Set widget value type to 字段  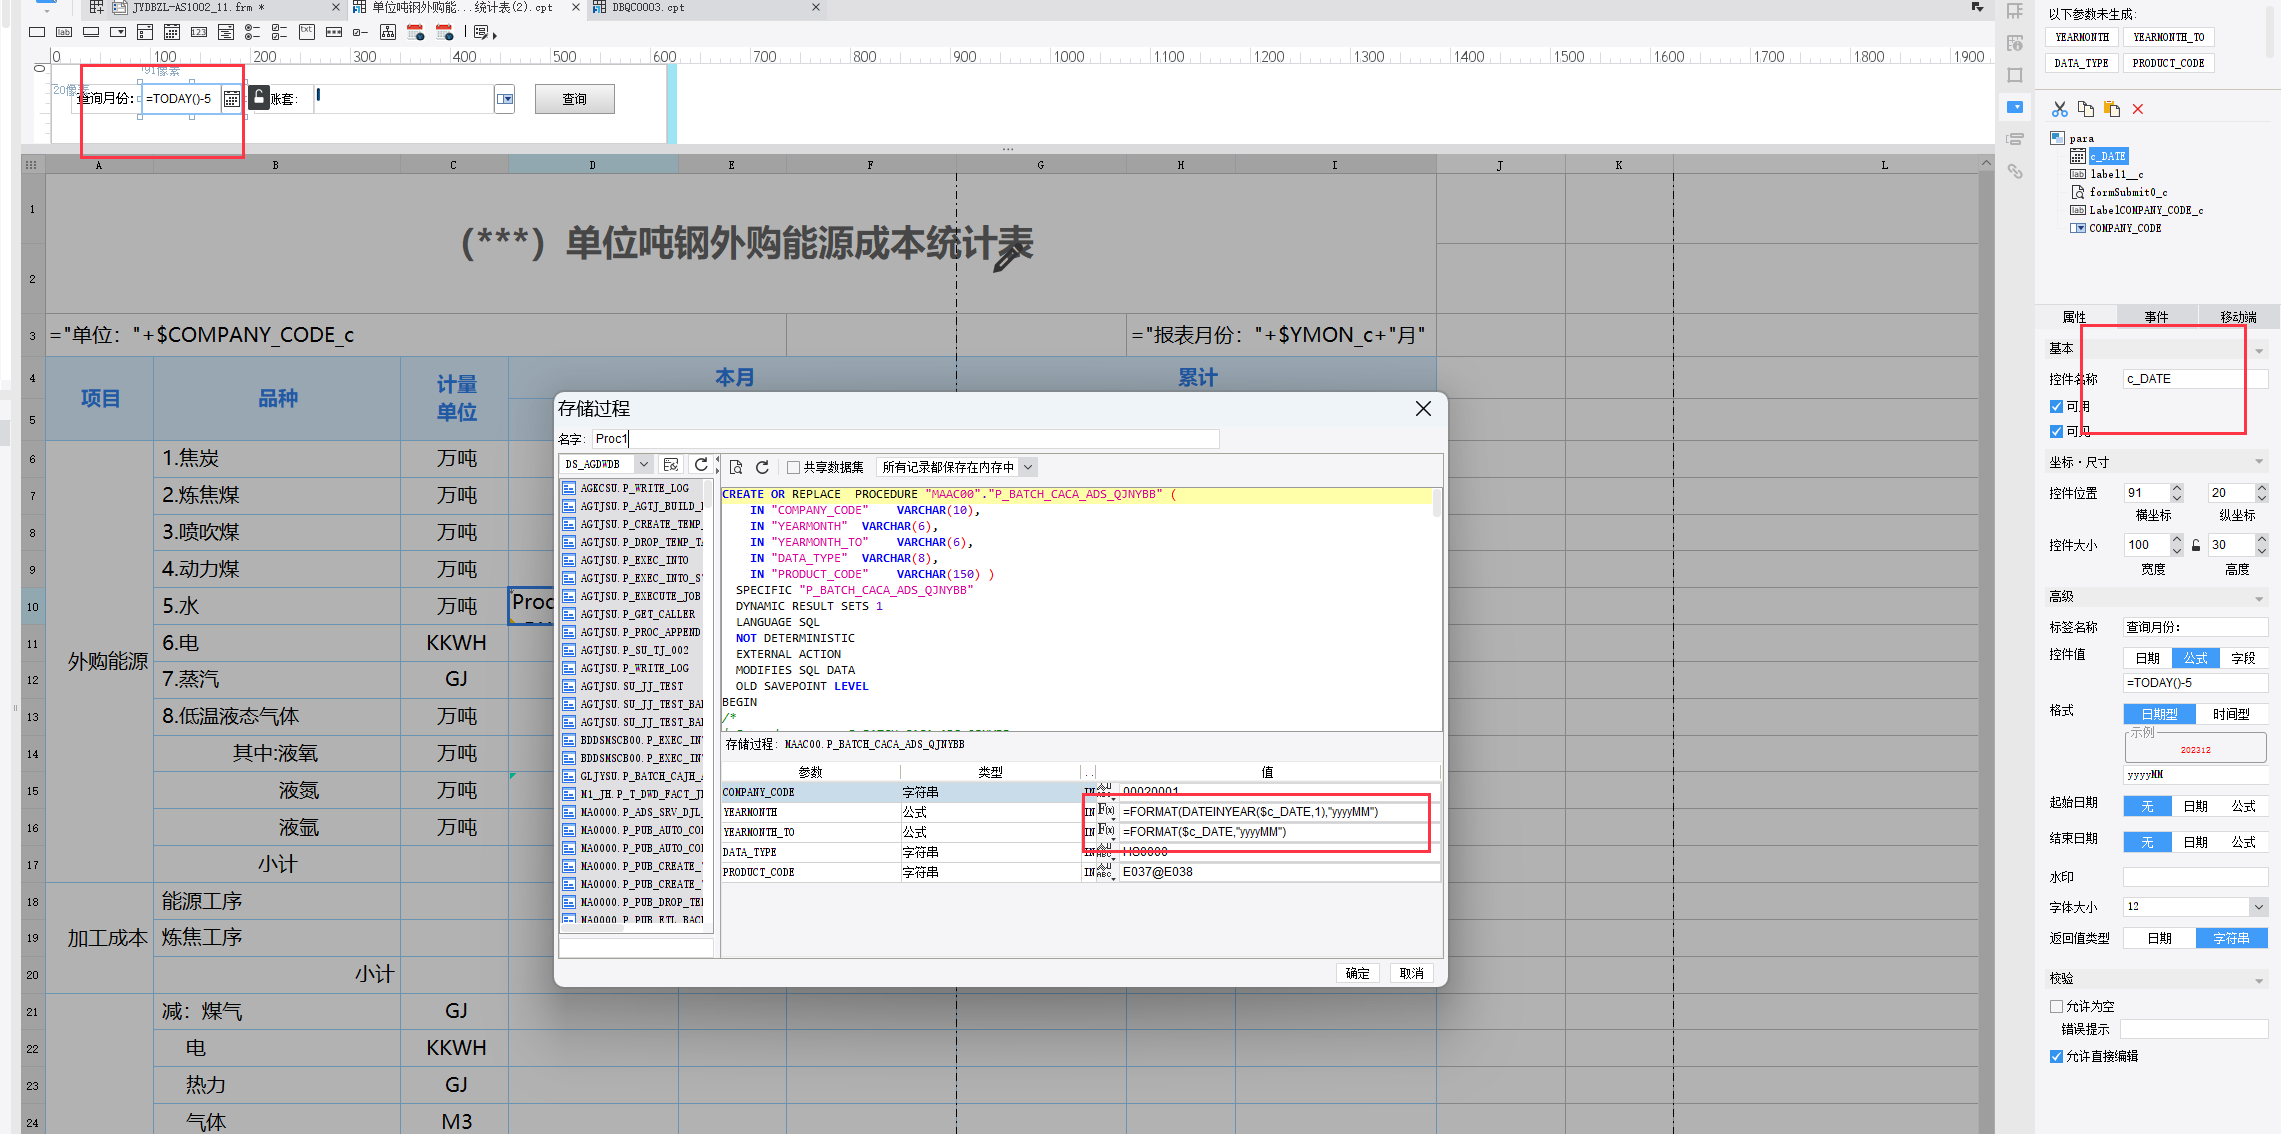tap(2243, 658)
